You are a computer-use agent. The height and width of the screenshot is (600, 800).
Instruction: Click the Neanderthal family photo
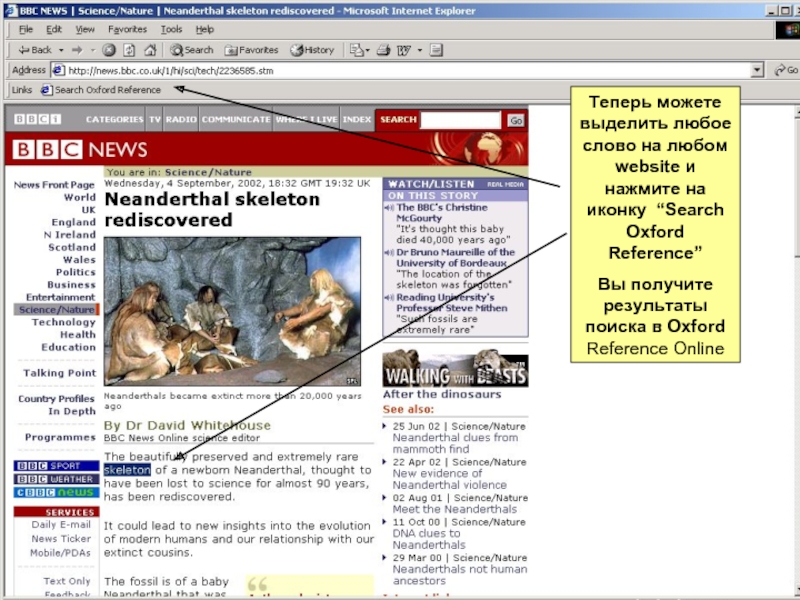tap(232, 311)
